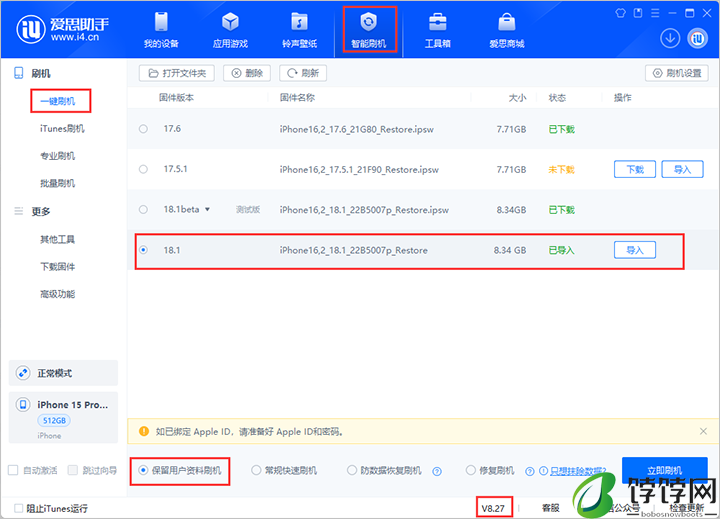Open 我的设备 device icon in top bar
Image resolution: width=720 pixels, height=519 pixels.
161,29
